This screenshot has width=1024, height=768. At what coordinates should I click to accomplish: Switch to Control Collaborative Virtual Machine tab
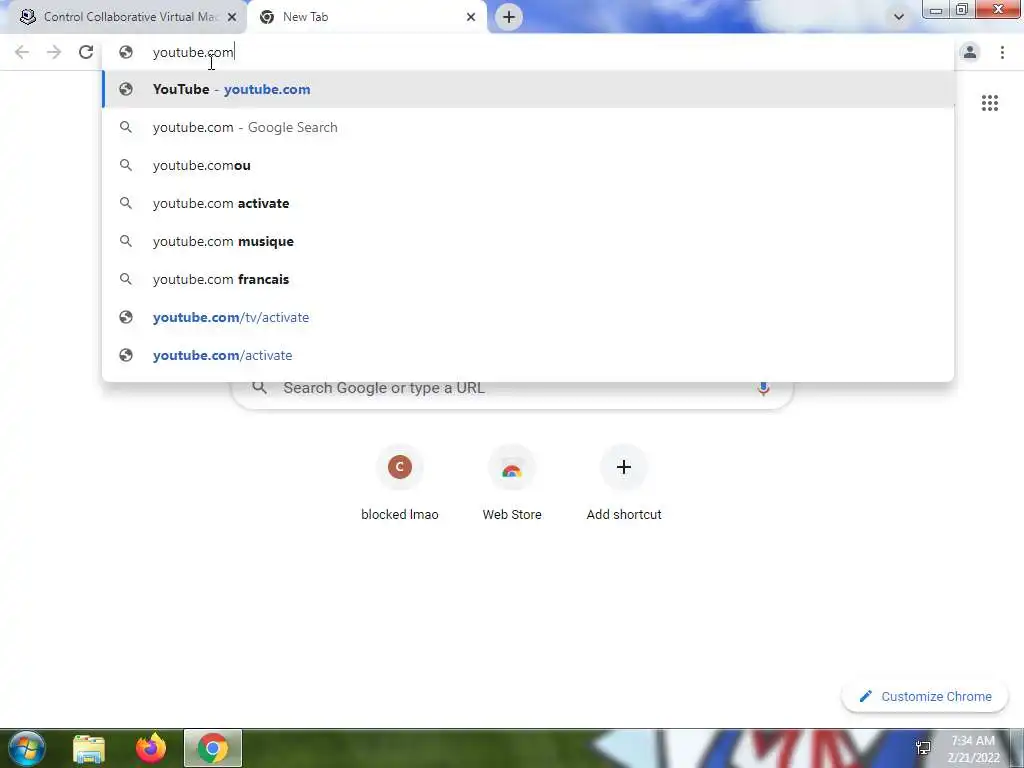click(128, 17)
